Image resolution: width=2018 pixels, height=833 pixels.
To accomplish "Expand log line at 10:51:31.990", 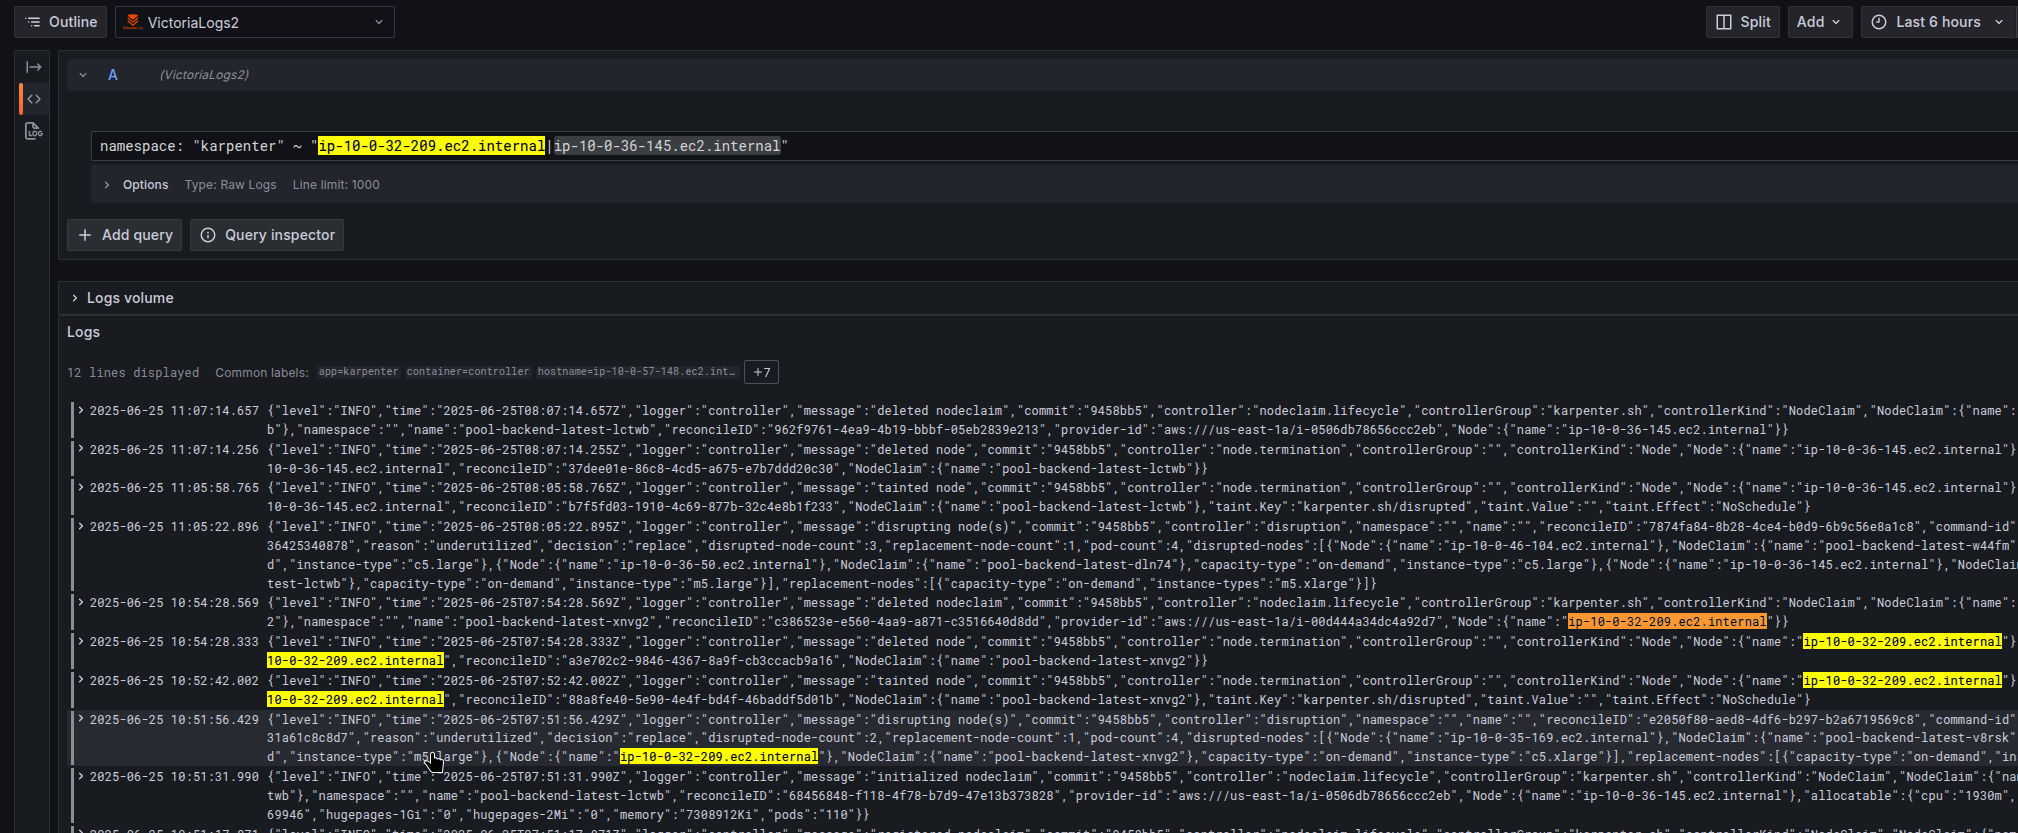I will (81, 776).
